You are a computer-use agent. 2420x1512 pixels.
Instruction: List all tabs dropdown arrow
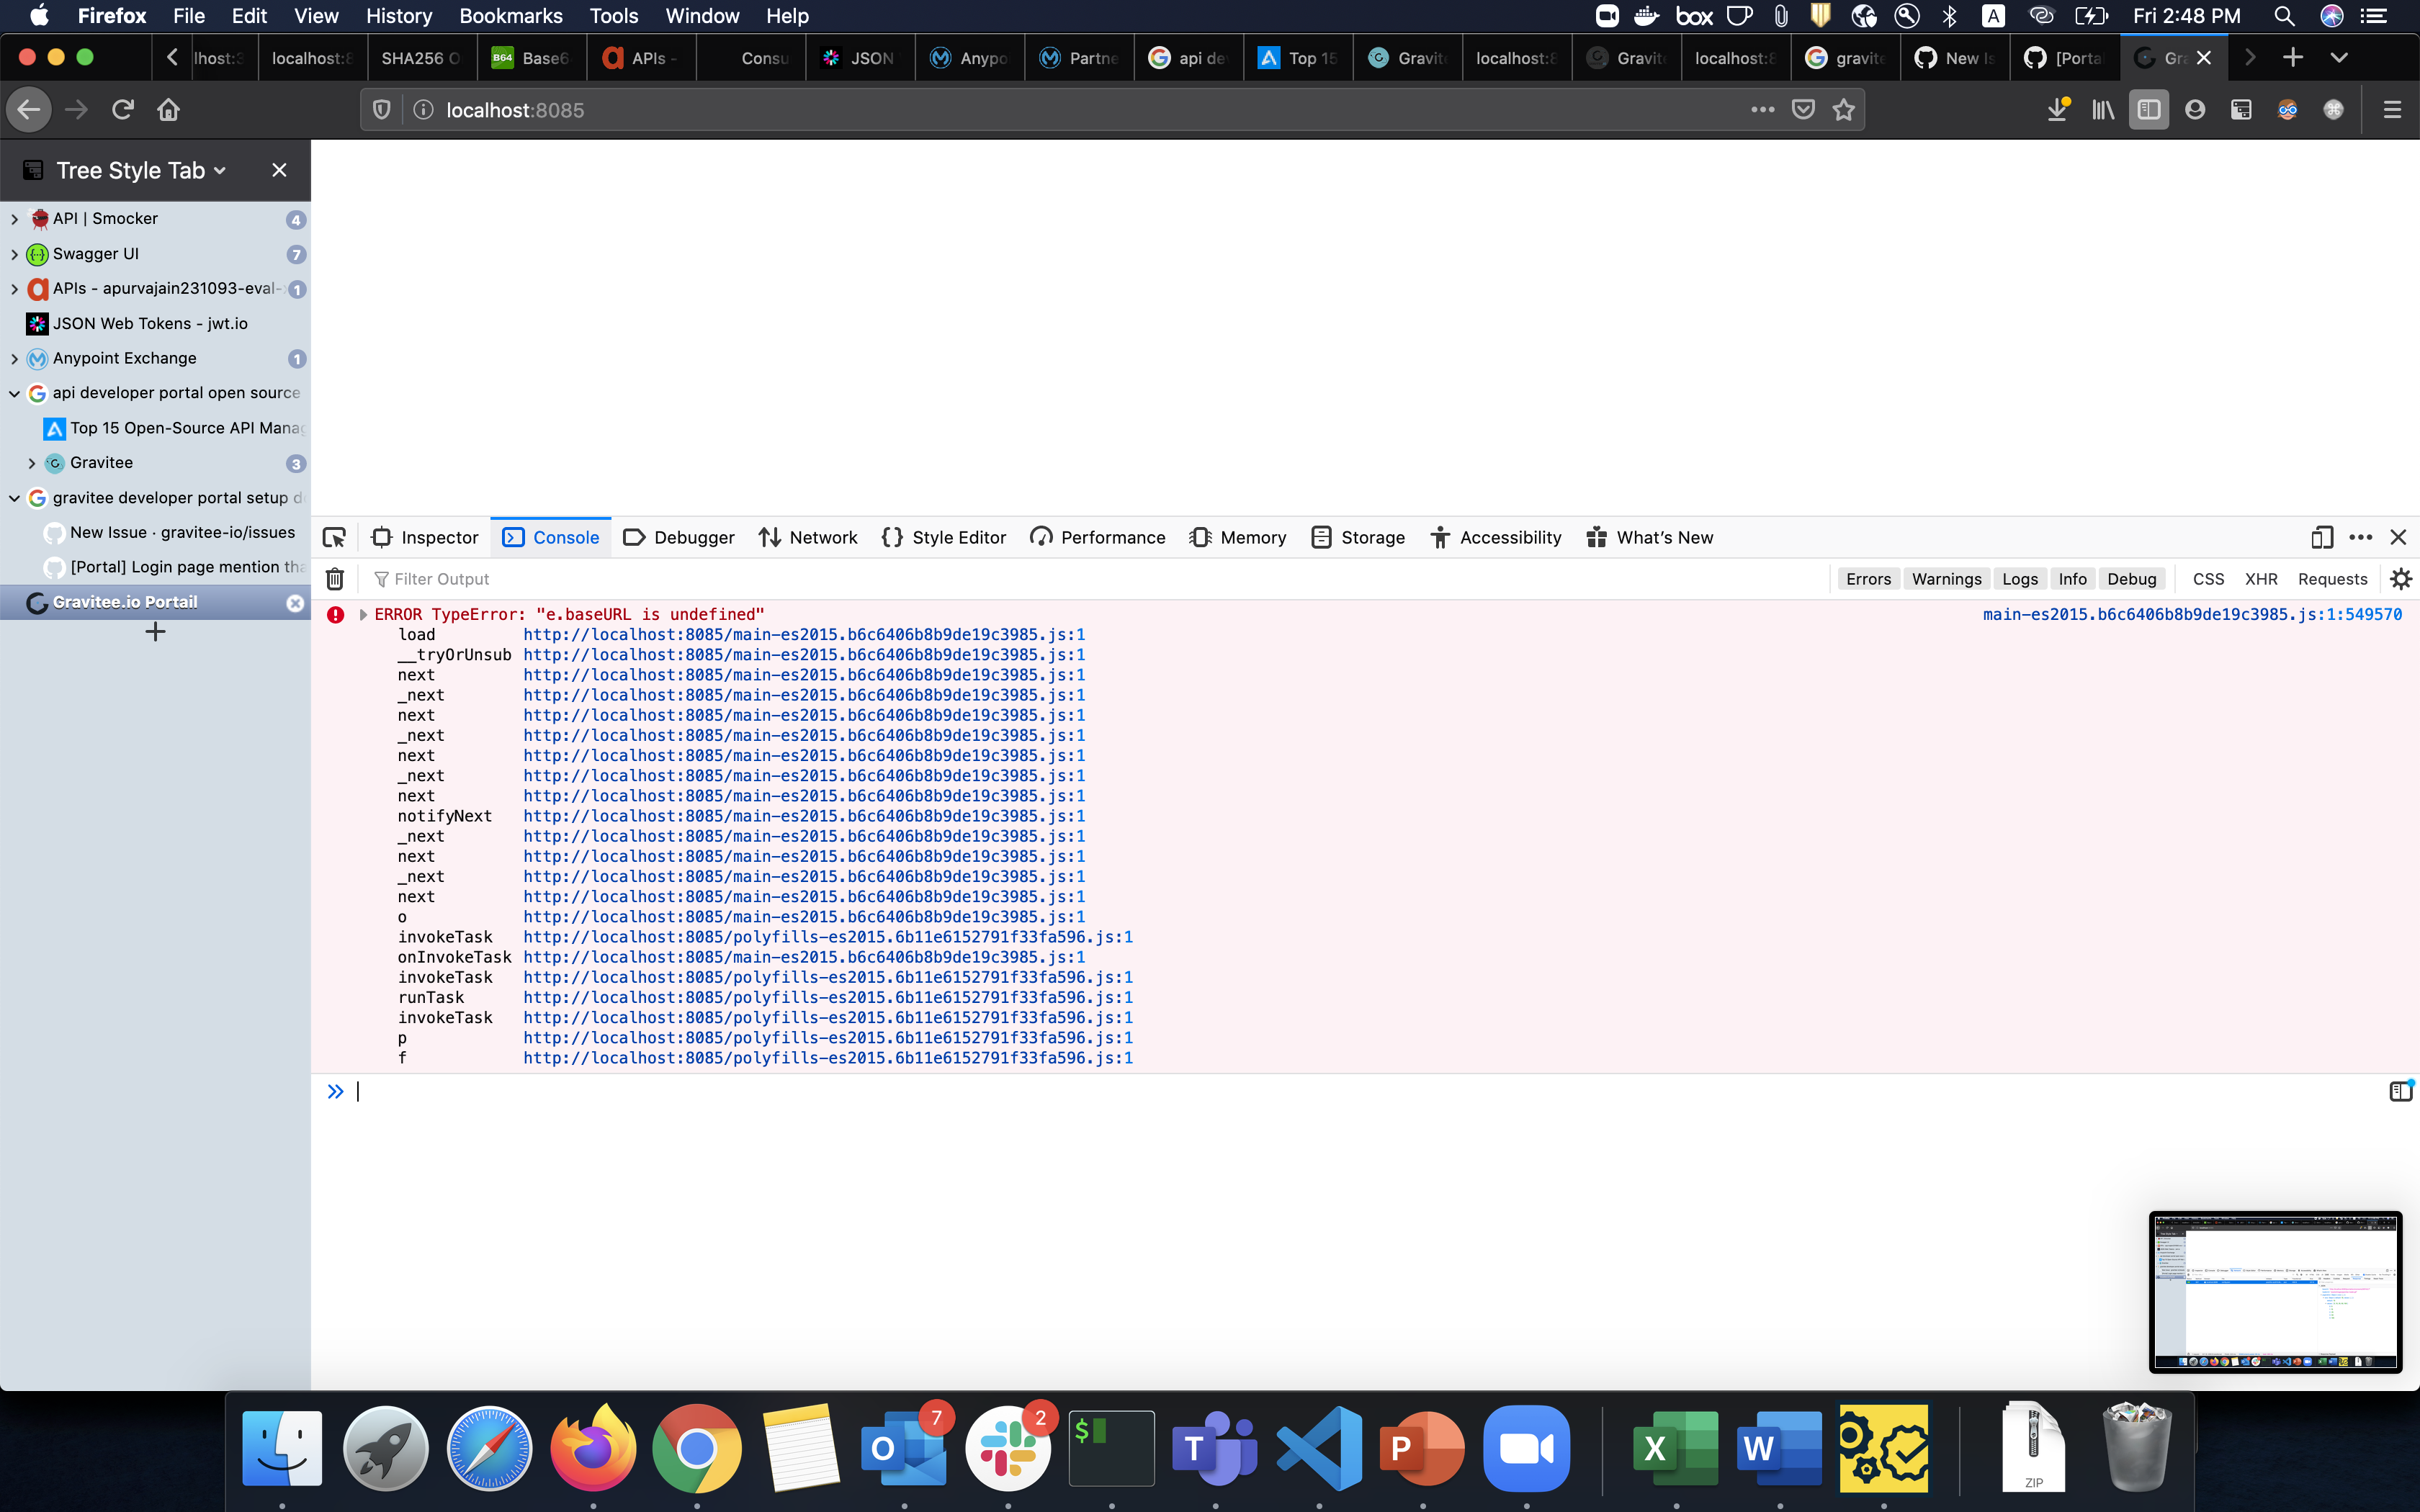click(2338, 58)
